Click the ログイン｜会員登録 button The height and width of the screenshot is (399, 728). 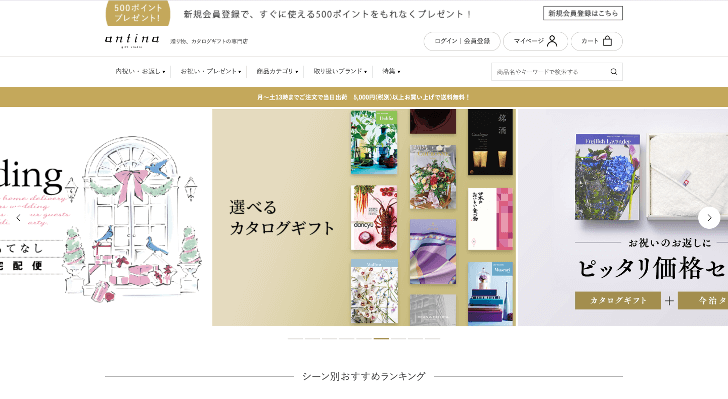pyautogui.click(x=462, y=41)
